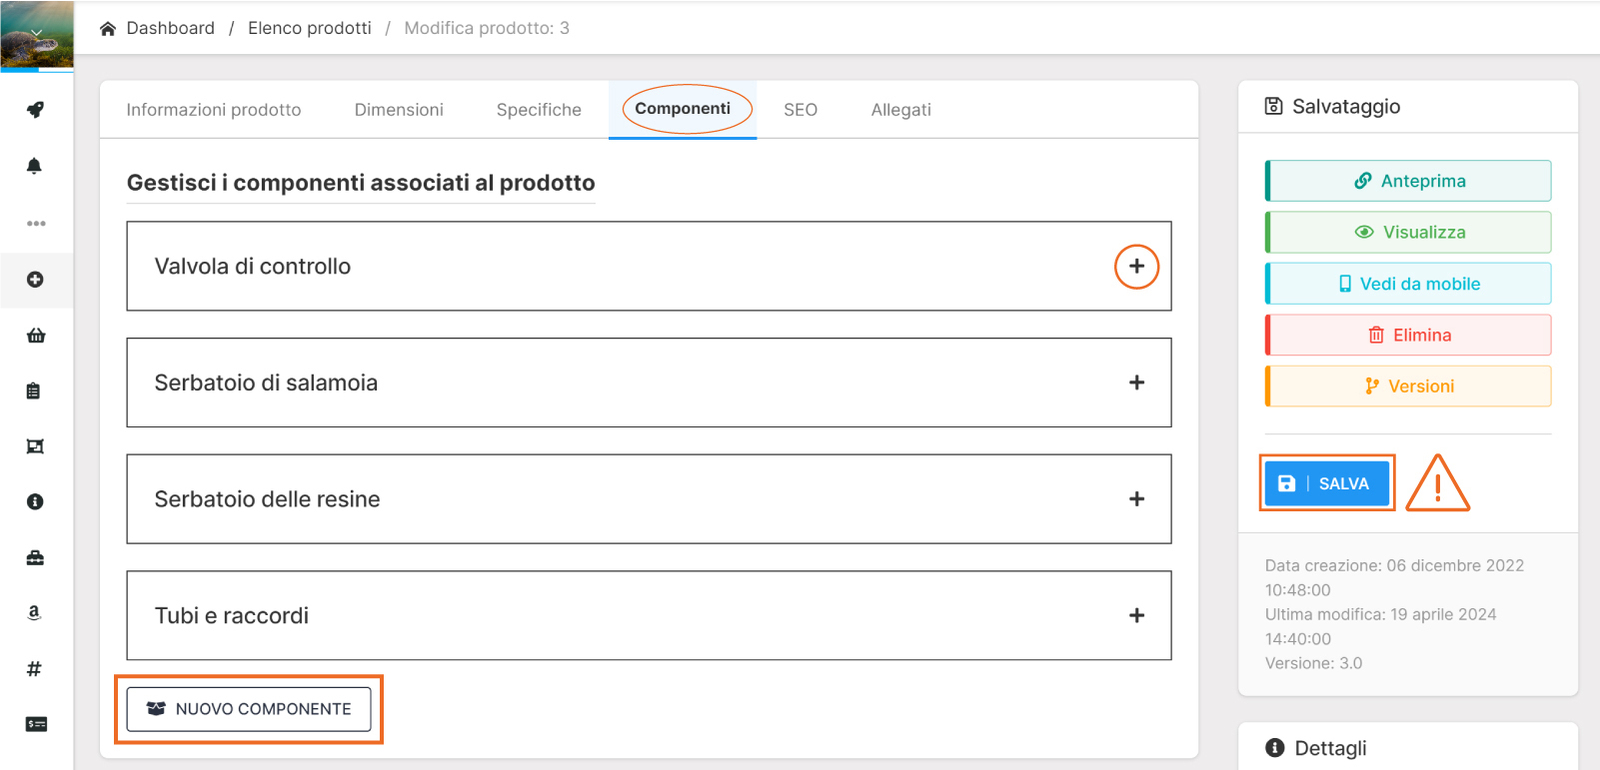Click the Elimina button

tap(1408, 335)
